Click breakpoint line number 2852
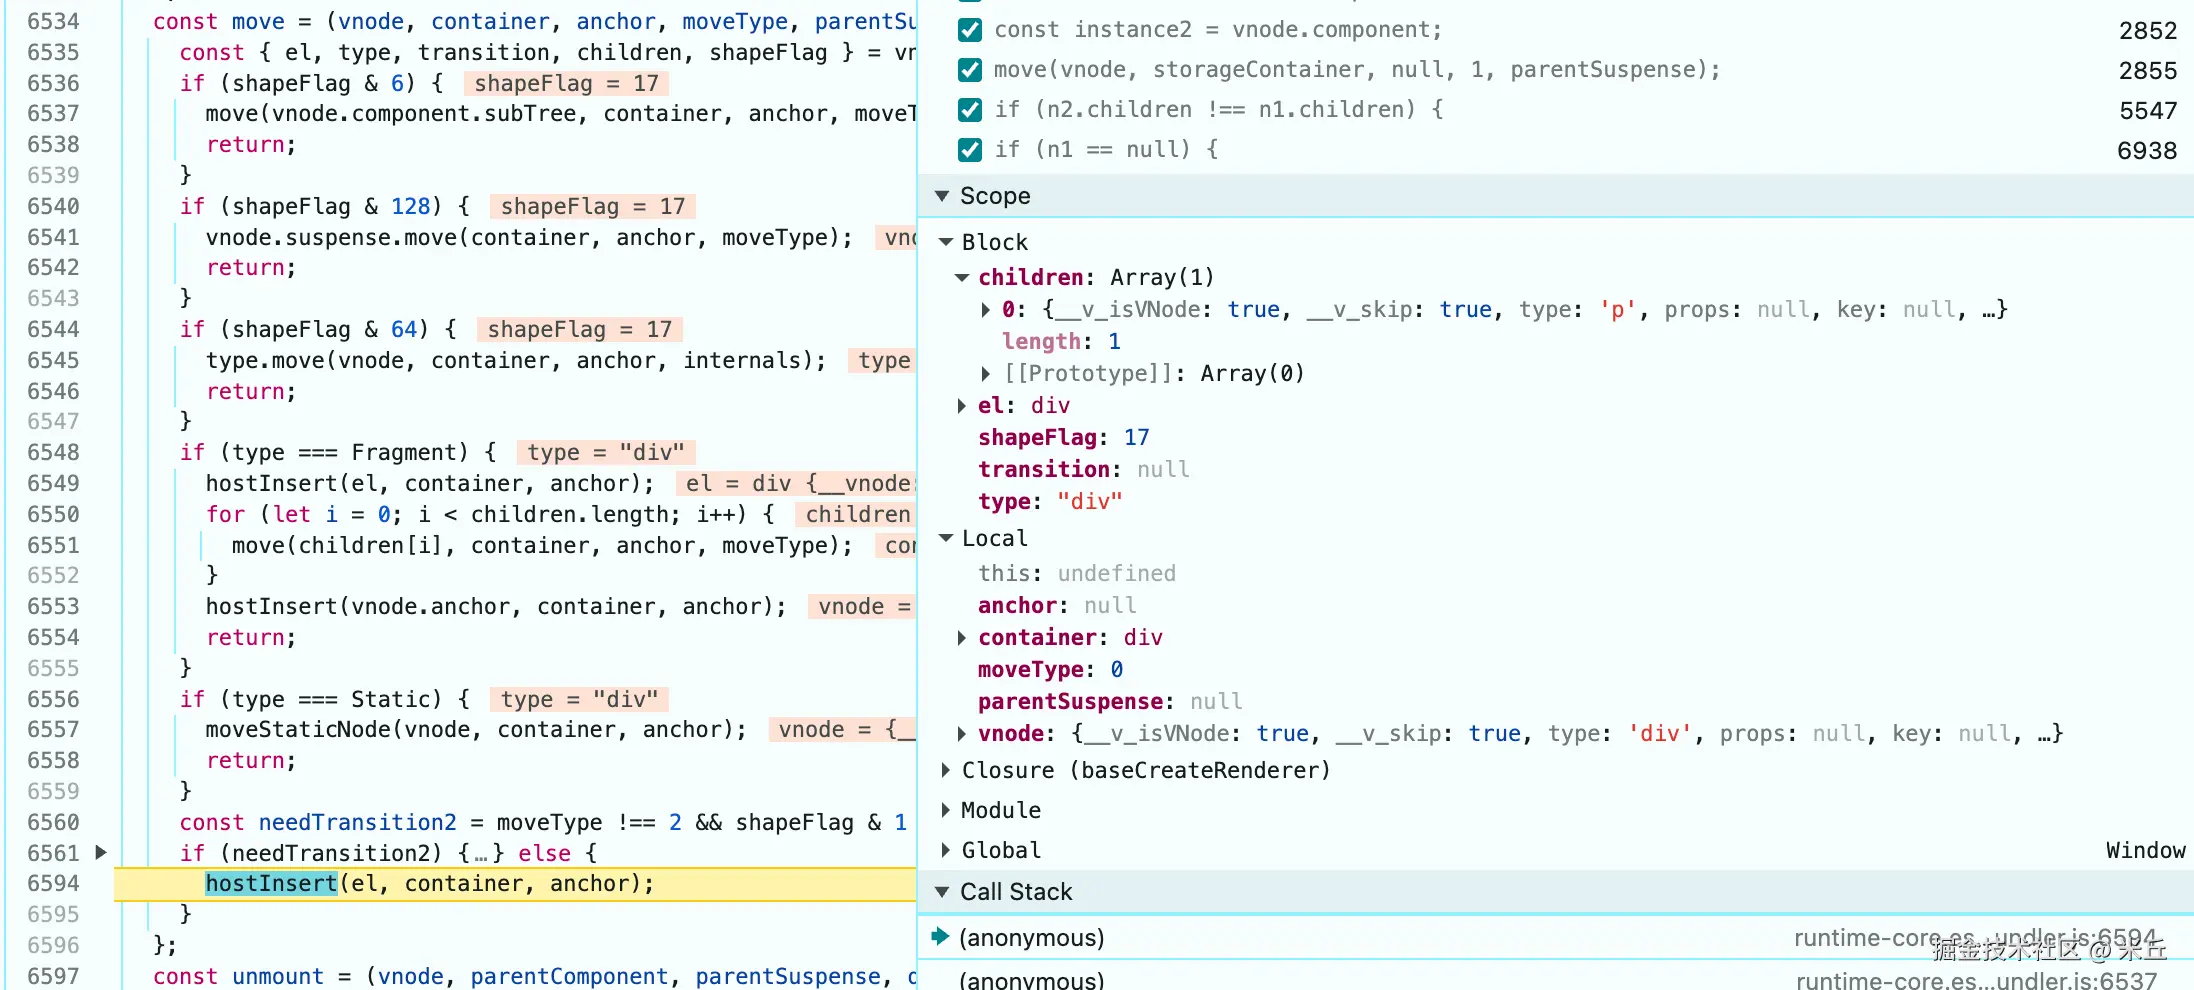 pos(2147,31)
